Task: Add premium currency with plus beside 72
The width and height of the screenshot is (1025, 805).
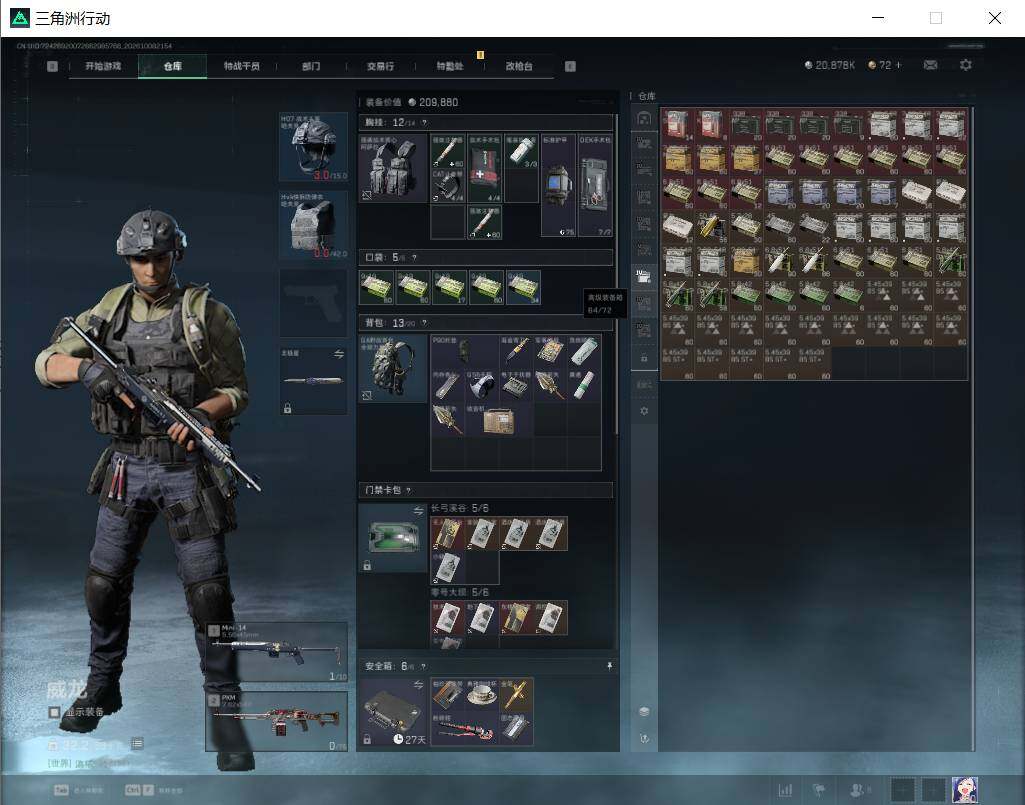Action: [x=899, y=65]
